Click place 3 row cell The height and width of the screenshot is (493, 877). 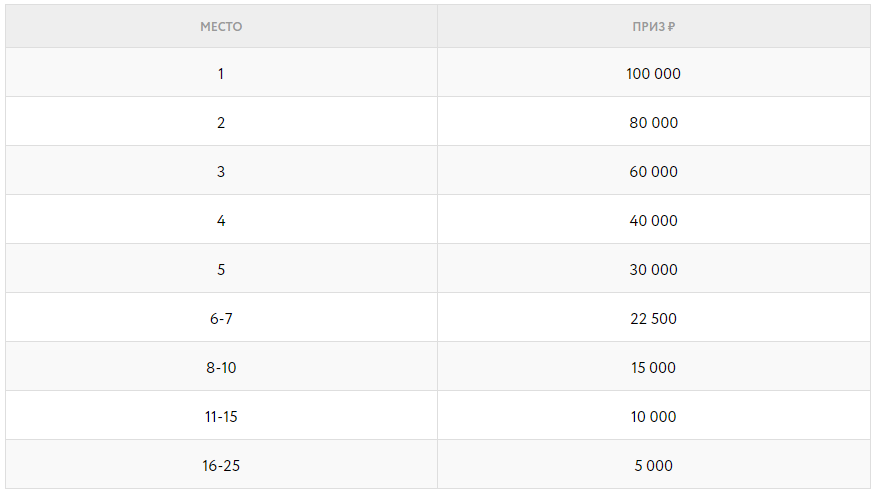click(x=221, y=172)
